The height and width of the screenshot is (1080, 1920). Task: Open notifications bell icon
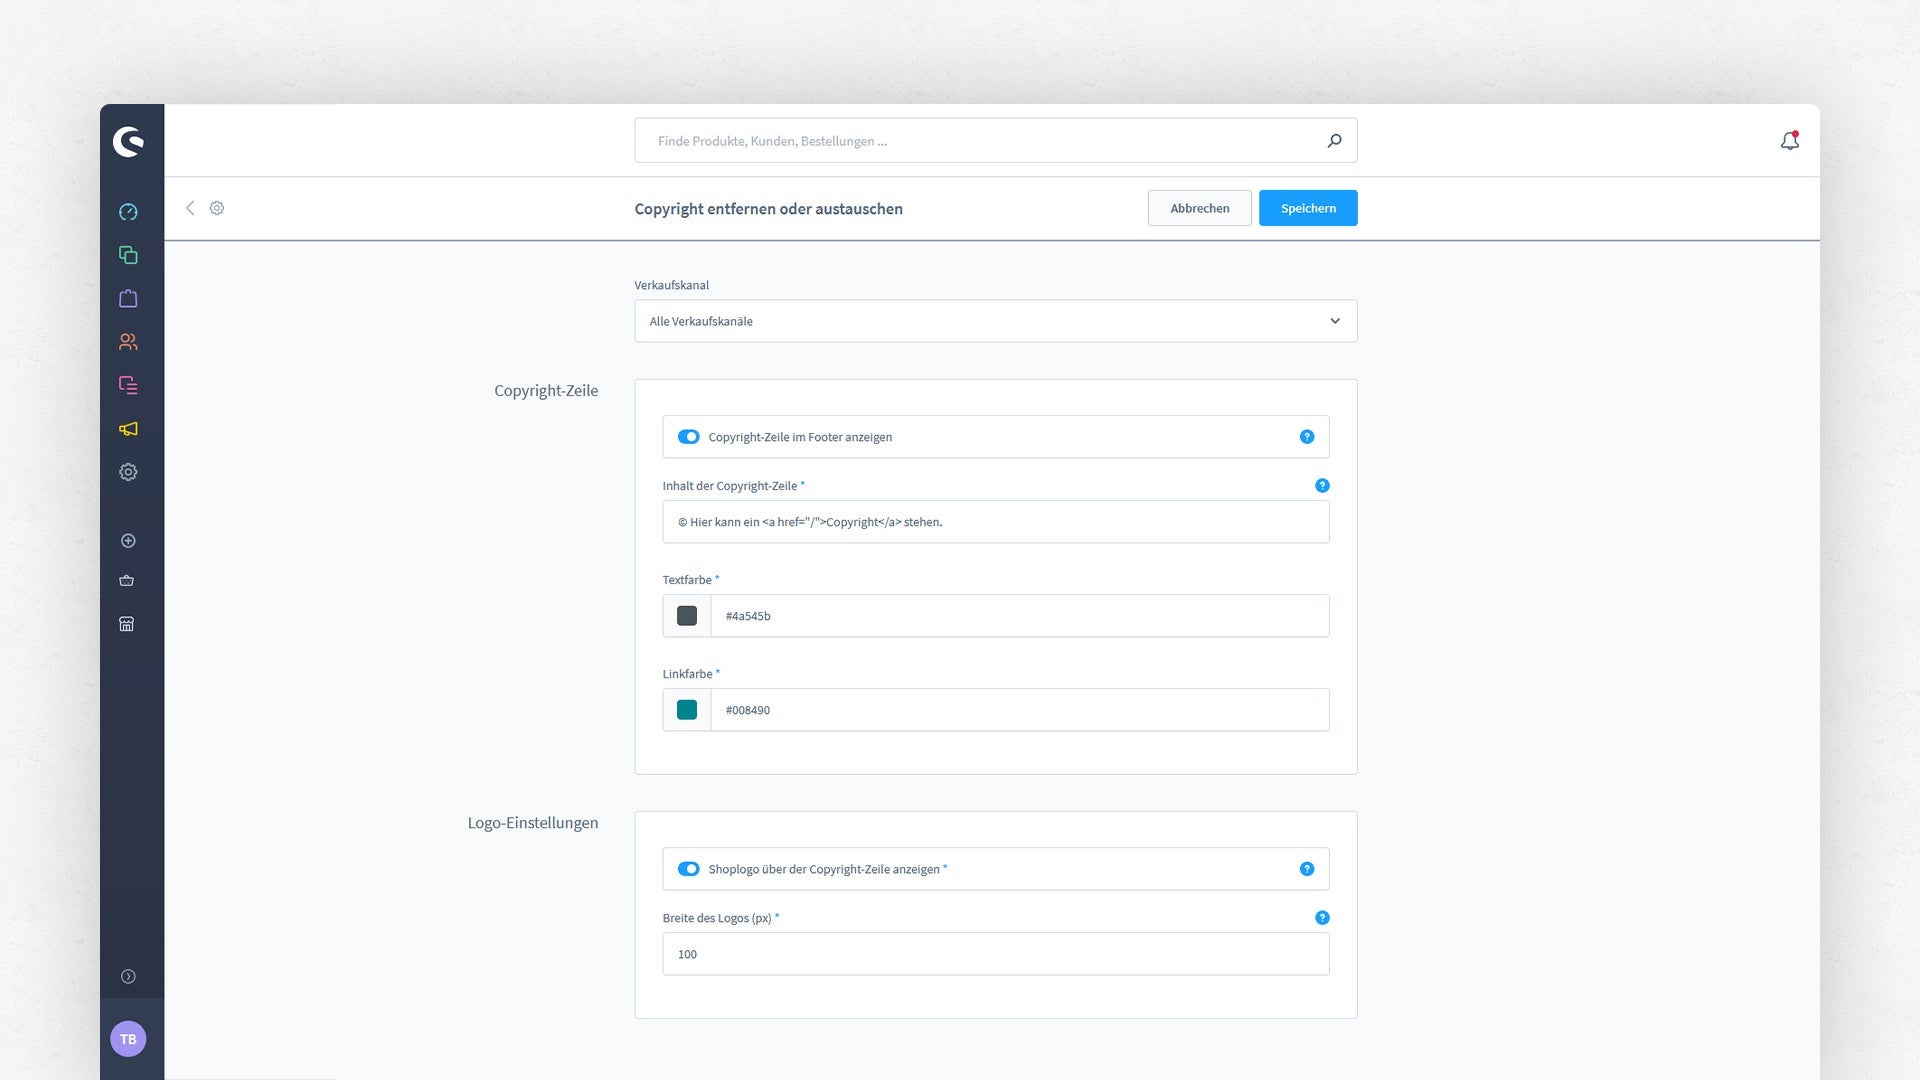[x=1790, y=141]
